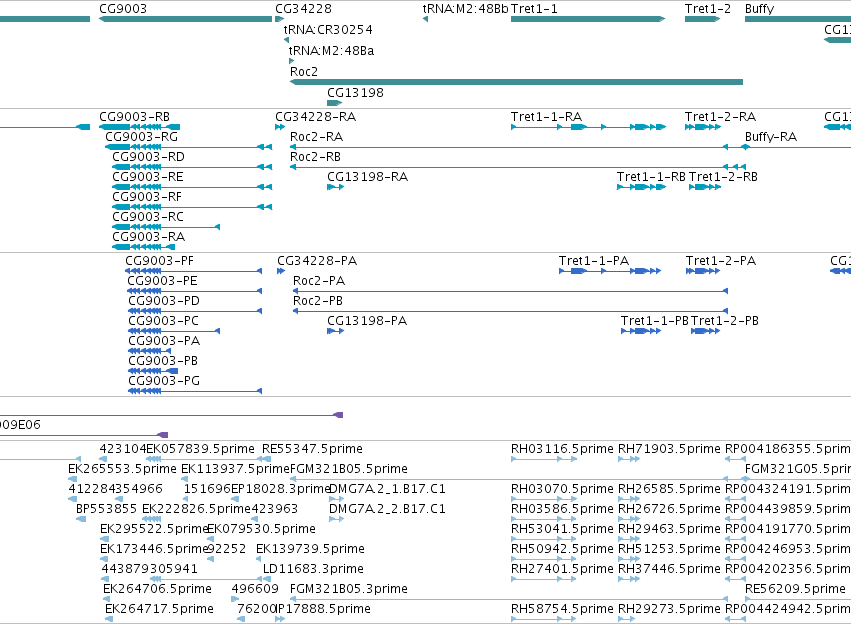Click transcript CG34228-RA
Viewport: 851px width, 624px height.
(x=315, y=117)
